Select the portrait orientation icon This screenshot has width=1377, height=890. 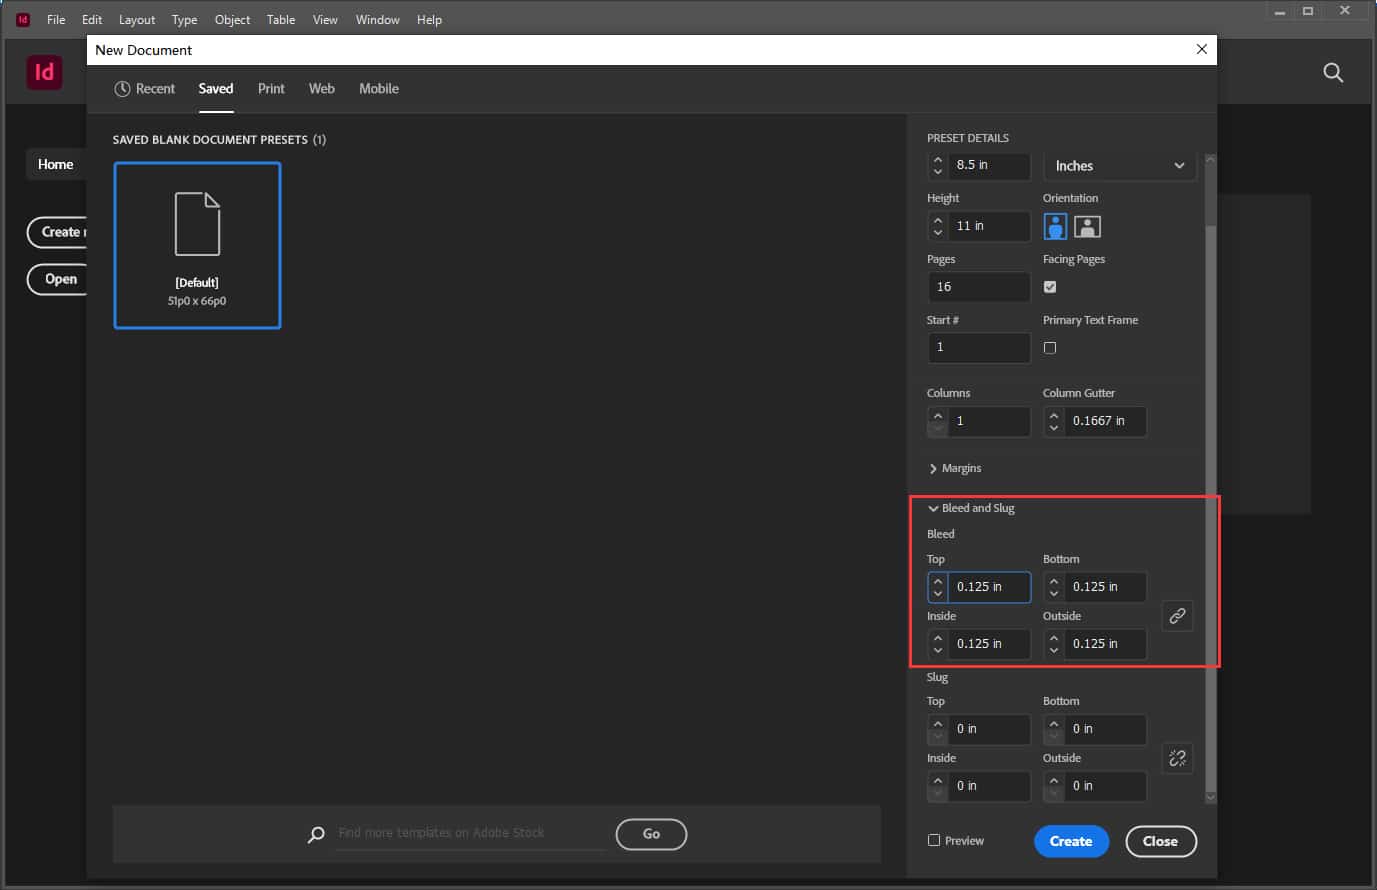(x=1055, y=227)
